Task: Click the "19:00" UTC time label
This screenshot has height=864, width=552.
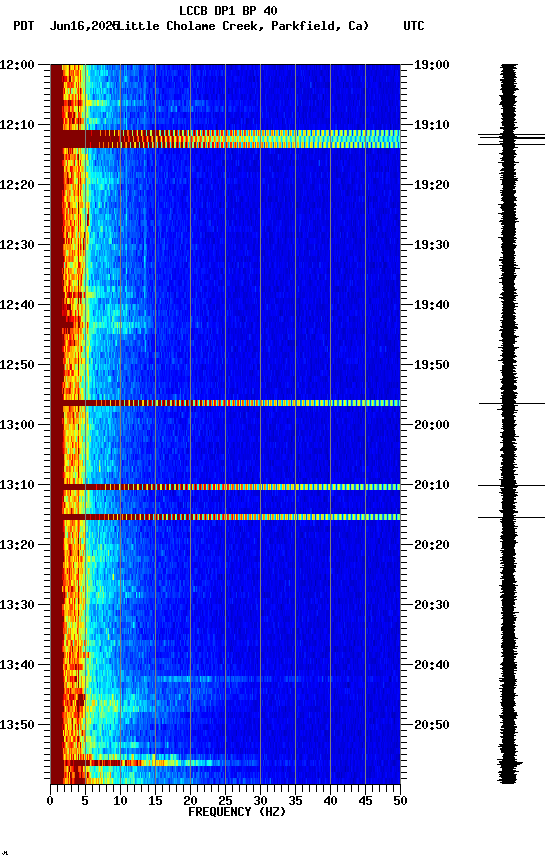Action: pos(432,65)
